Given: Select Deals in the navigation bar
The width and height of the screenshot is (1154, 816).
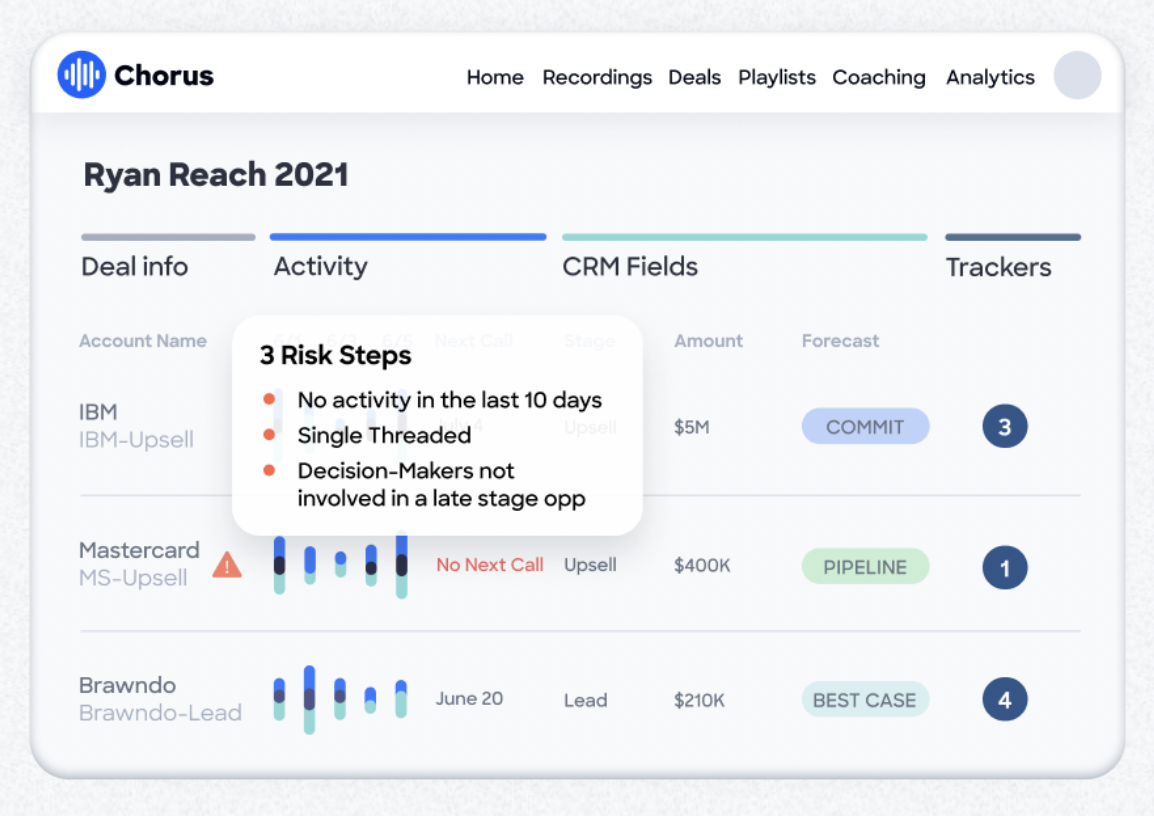Looking at the screenshot, I should pyautogui.click(x=694, y=77).
